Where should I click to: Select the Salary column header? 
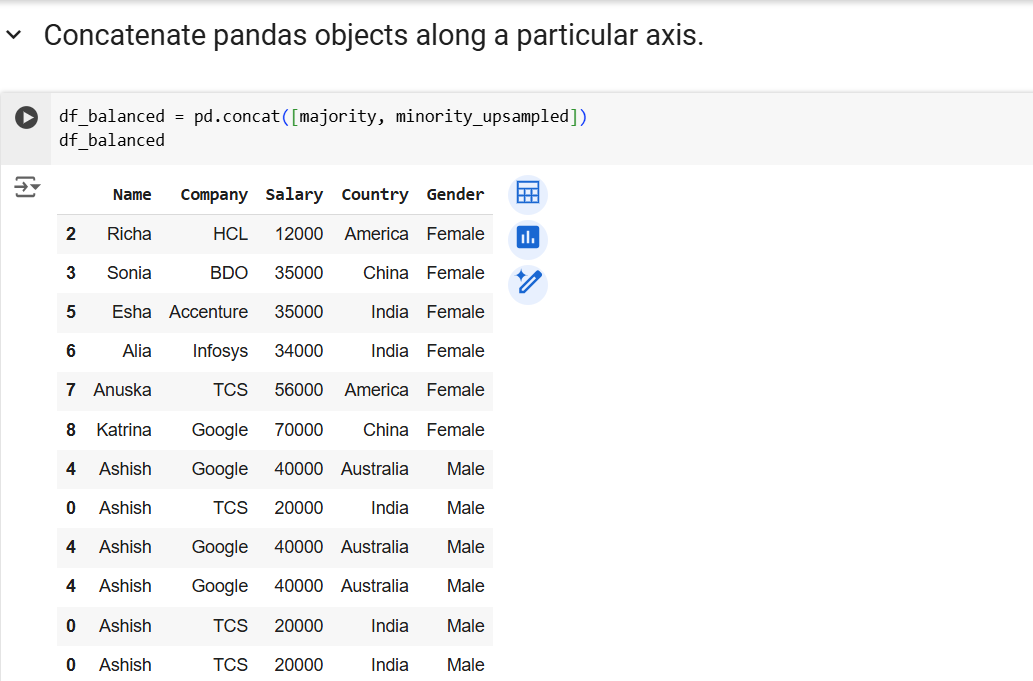(x=294, y=195)
